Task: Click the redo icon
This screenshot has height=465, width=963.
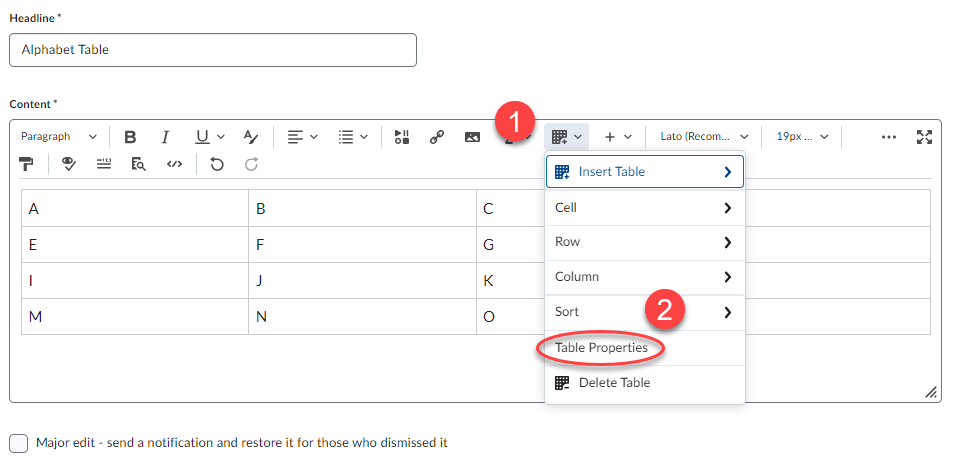Action: [x=252, y=164]
